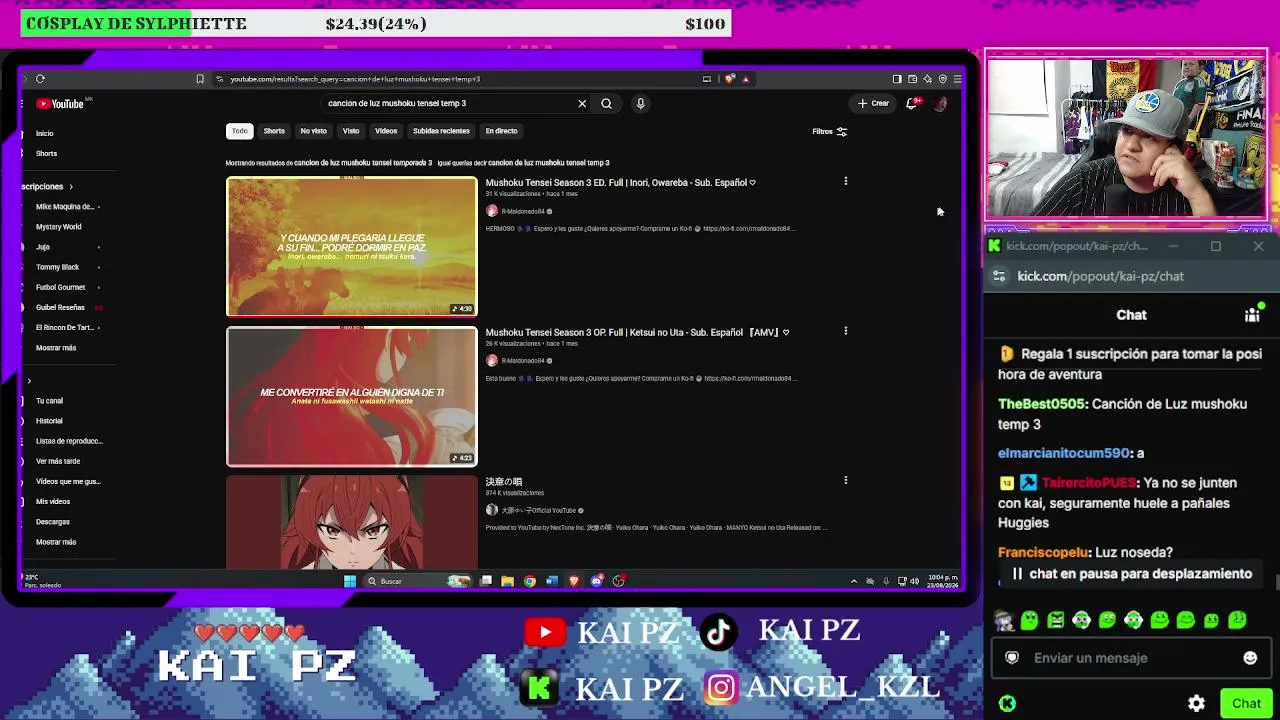
Task: Select the 'En directo' filter chip
Action: pyautogui.click(x=501, y=131)
